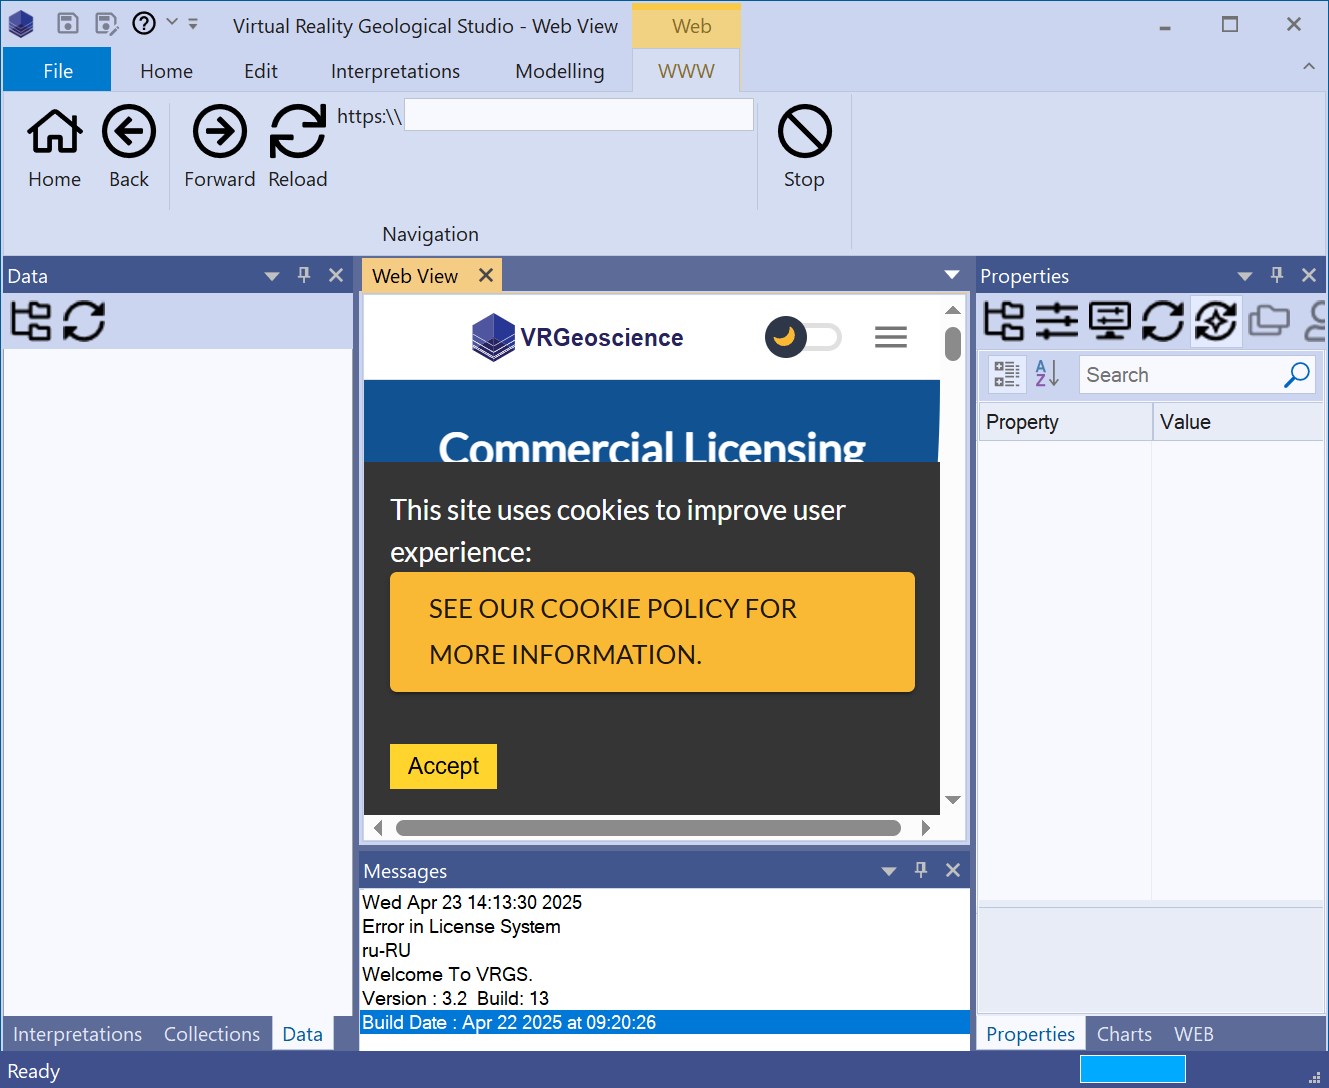
Task: Open the document tab list dropdown
Action: (953, 275)
